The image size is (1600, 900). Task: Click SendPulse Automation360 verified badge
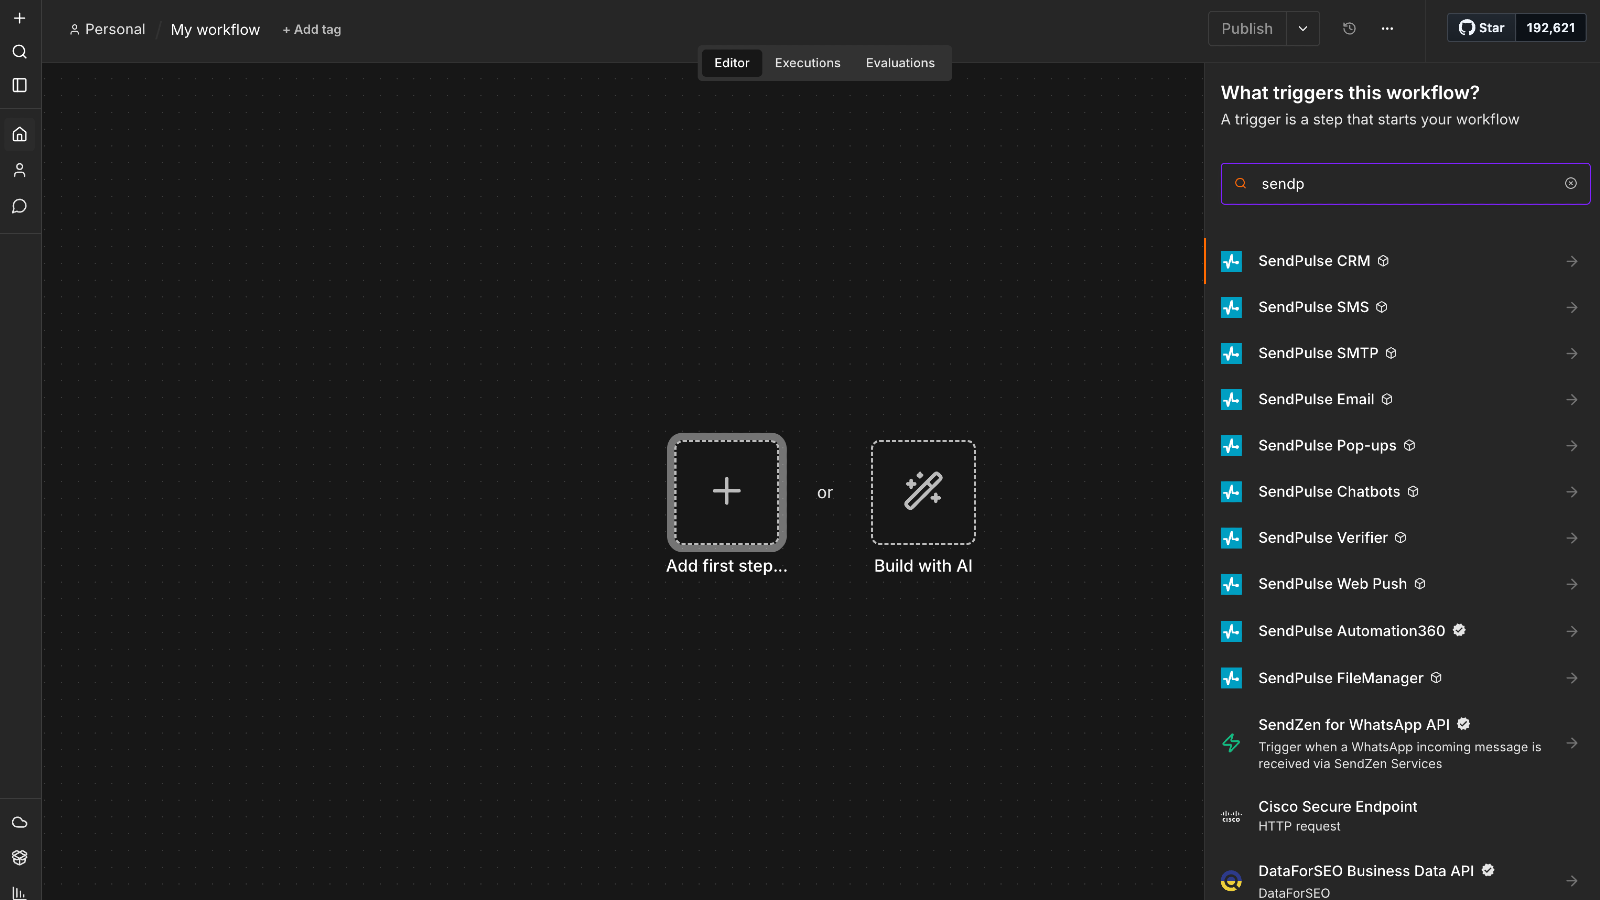pos(1459,630)
